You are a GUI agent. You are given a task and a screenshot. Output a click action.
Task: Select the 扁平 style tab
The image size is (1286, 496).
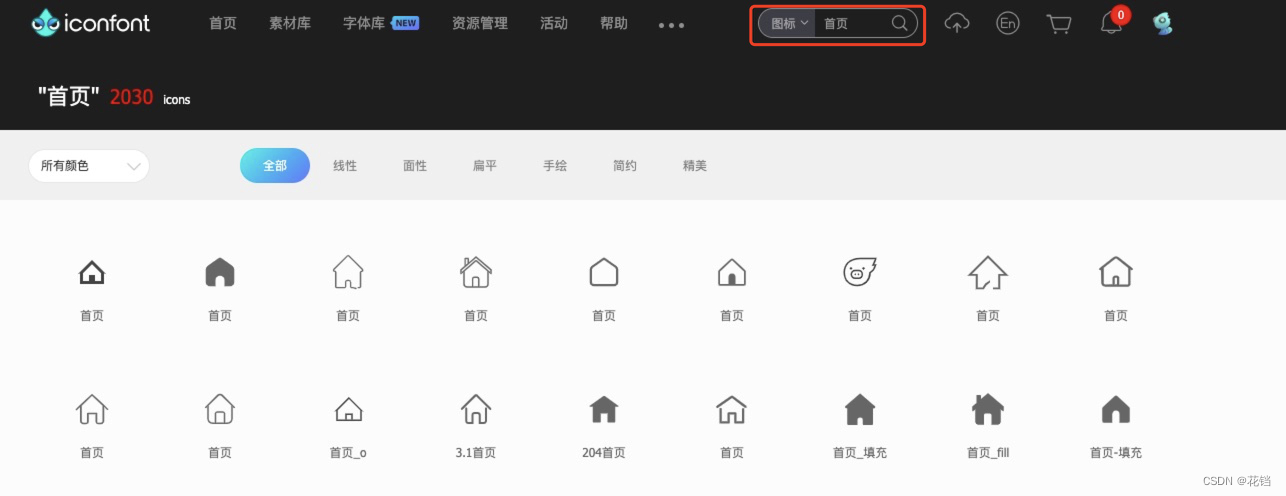(485, 166)
